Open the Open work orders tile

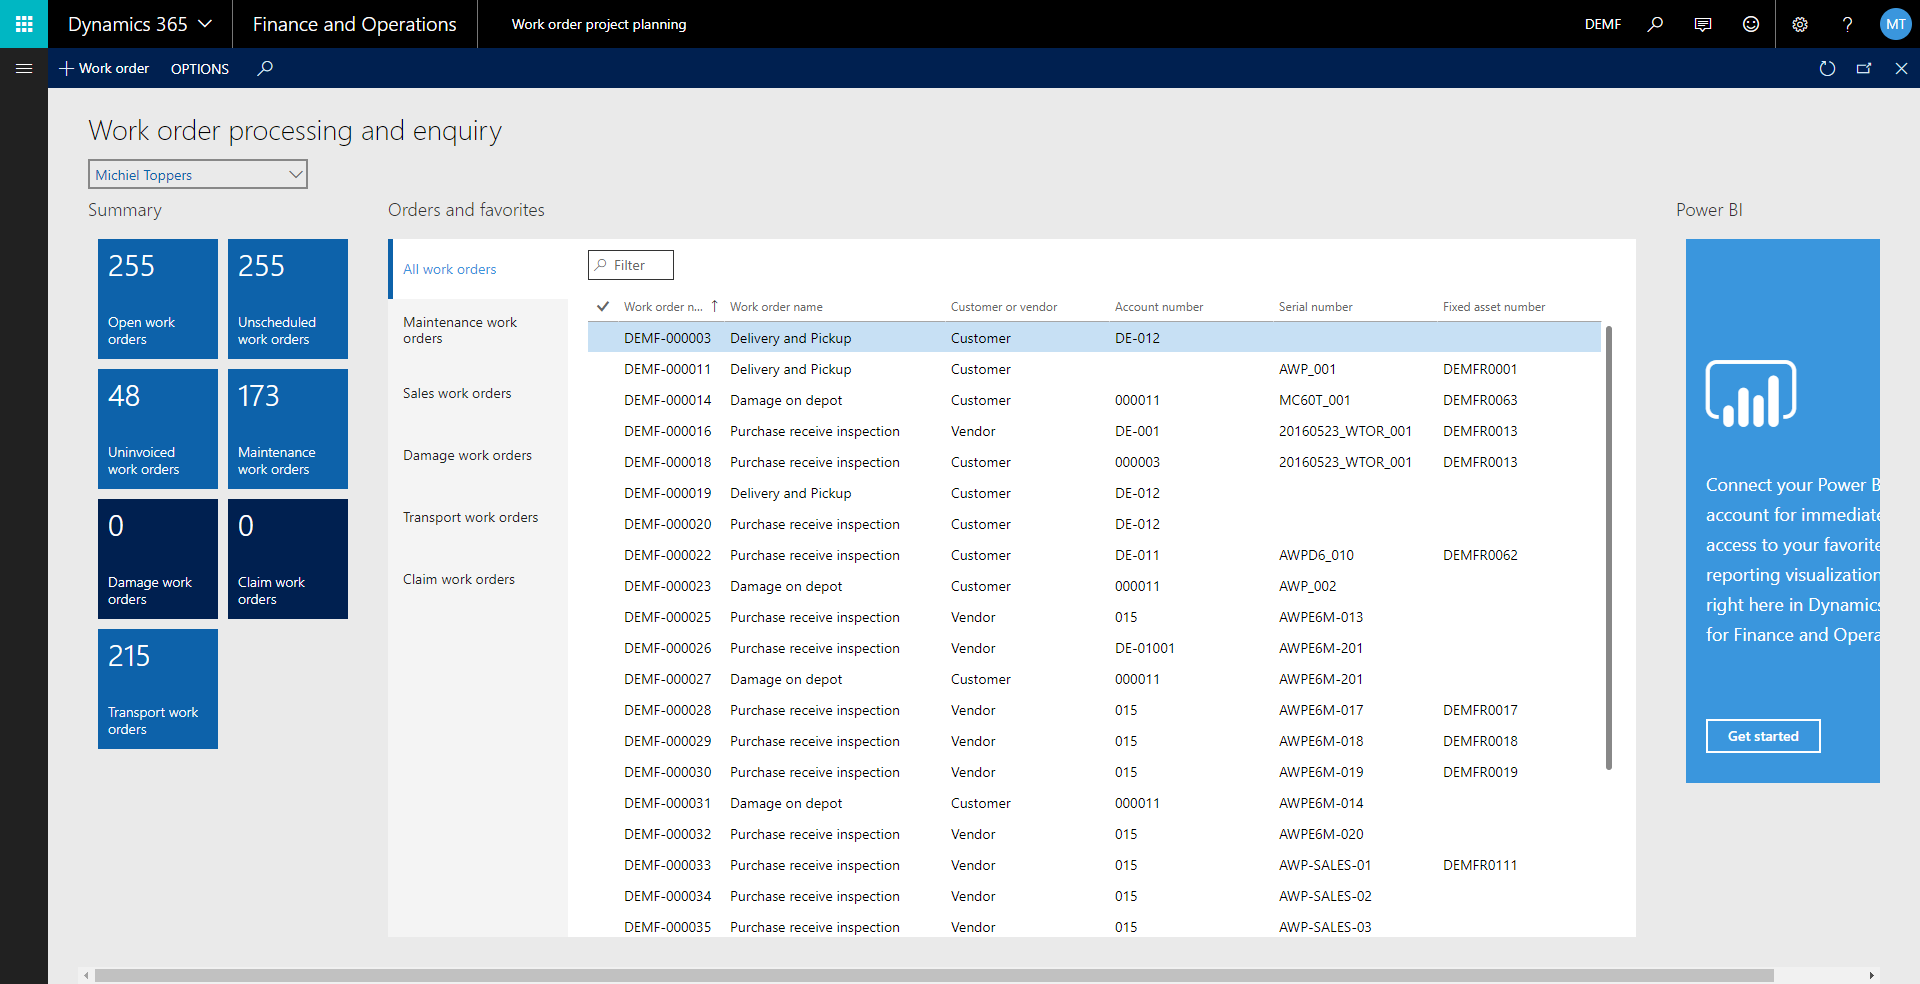coord(158,299)
